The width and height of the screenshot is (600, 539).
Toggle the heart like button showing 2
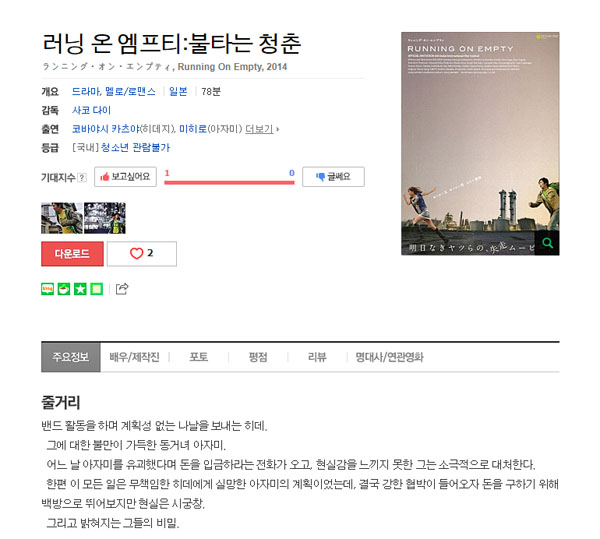[x=142, y=253]
